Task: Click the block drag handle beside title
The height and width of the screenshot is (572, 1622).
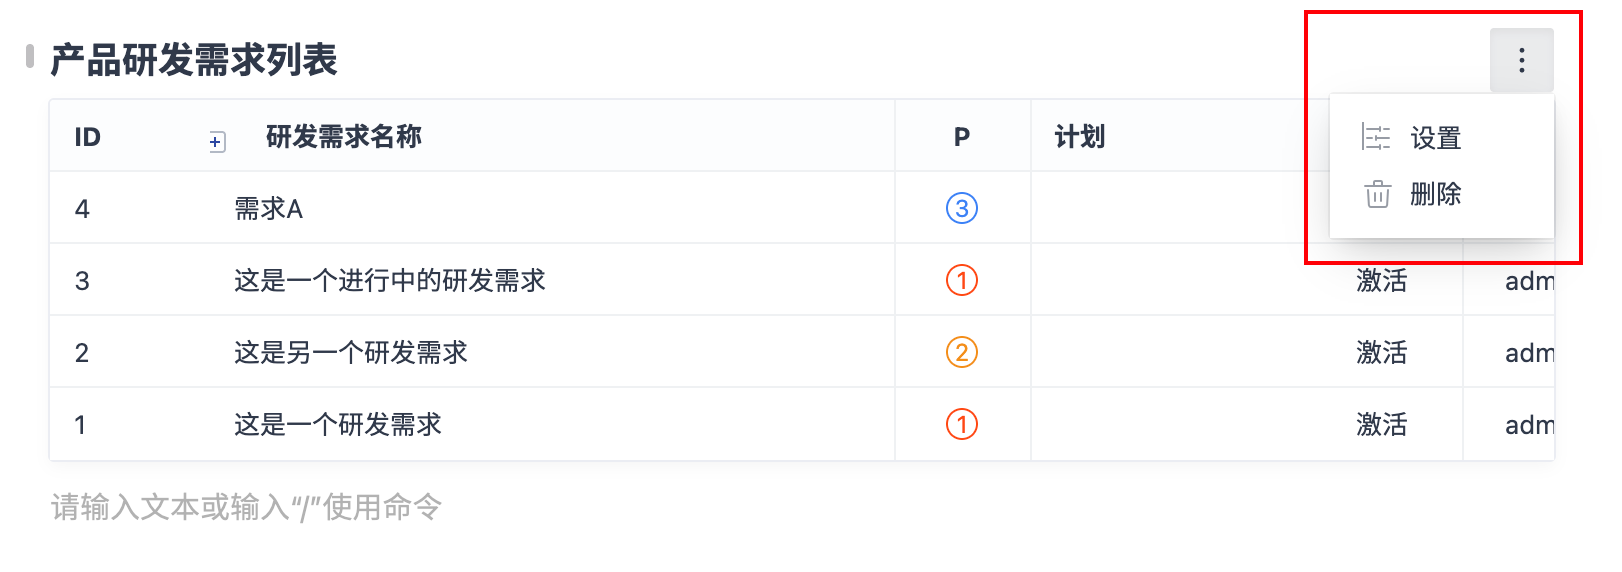Action: (30, 56)
